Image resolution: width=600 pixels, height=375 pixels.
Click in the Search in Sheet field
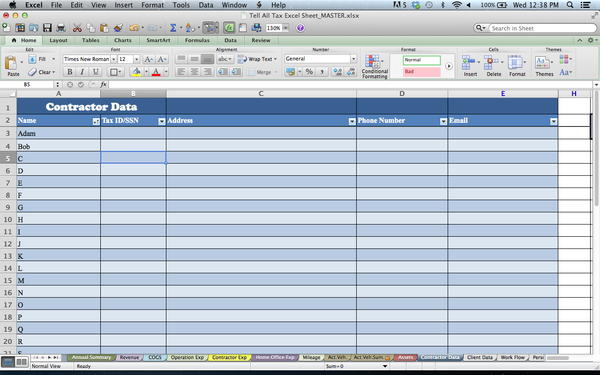point(541,28)
